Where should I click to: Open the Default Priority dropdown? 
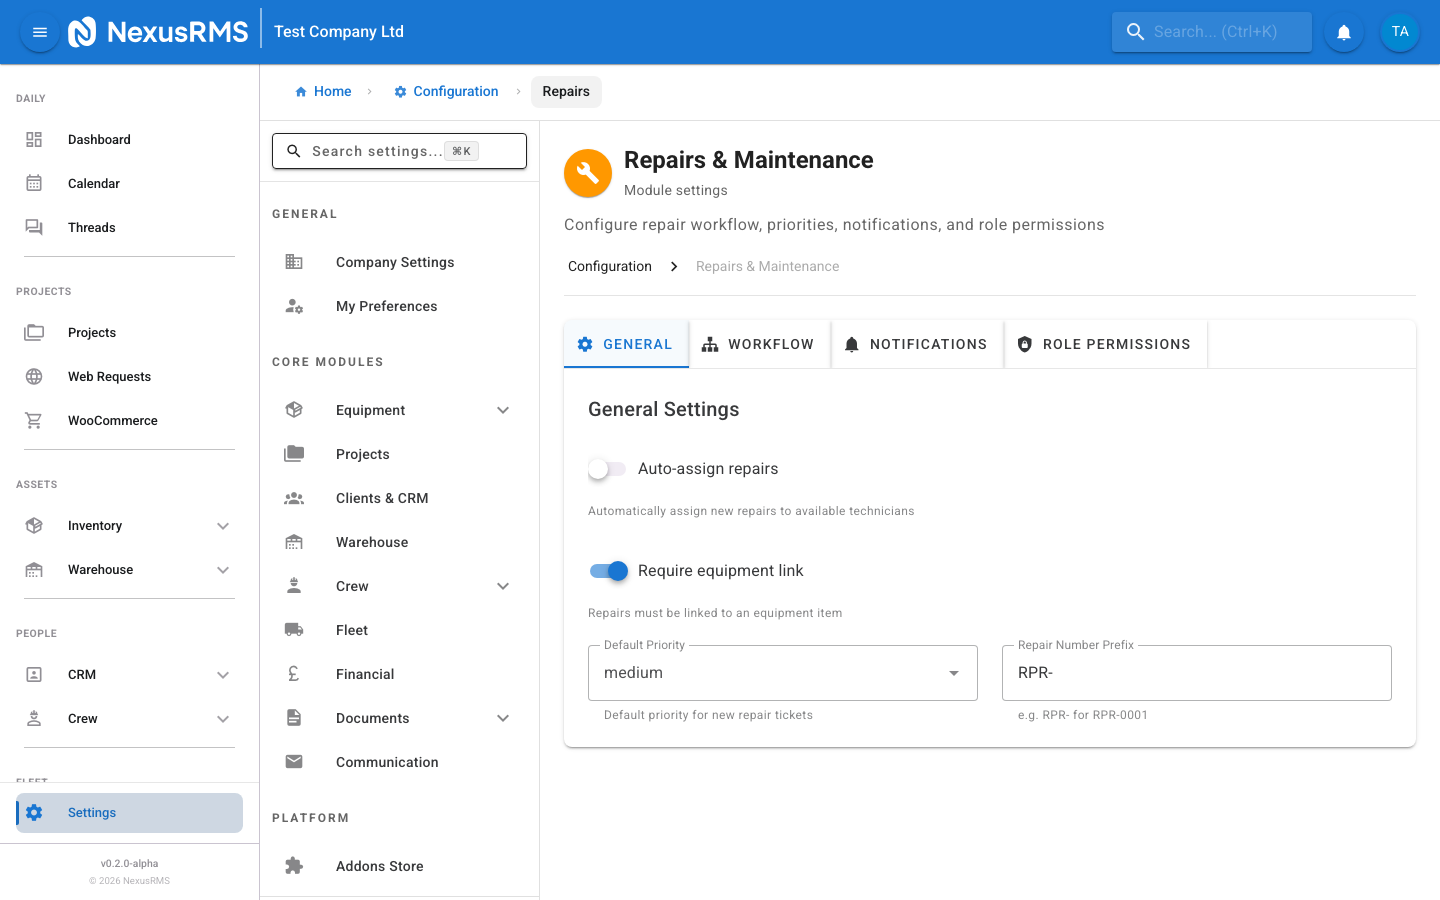click(x=952, y=672)
